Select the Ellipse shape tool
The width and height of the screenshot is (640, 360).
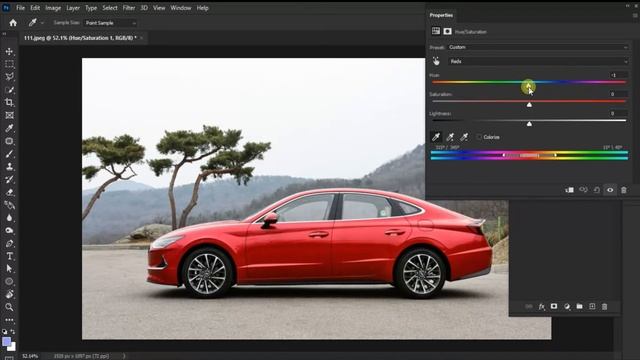pyautogui.click(x=9, y=282)
